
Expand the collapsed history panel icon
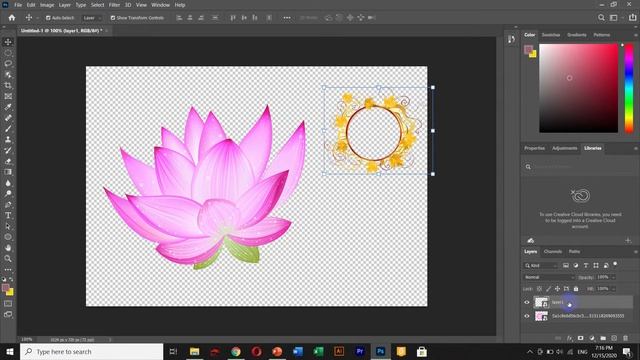(511, 39)
